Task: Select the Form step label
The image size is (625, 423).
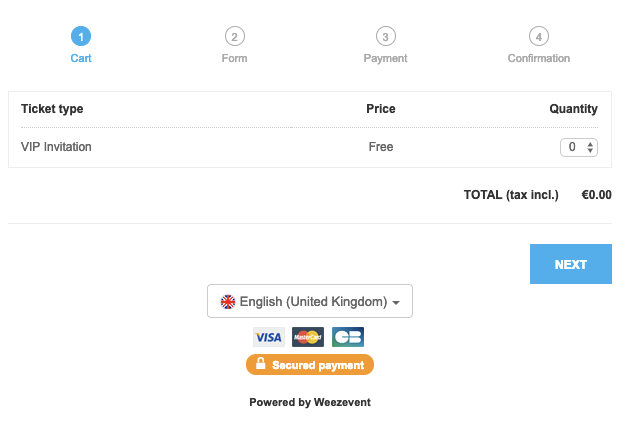Action: click(x=234, y=58)
